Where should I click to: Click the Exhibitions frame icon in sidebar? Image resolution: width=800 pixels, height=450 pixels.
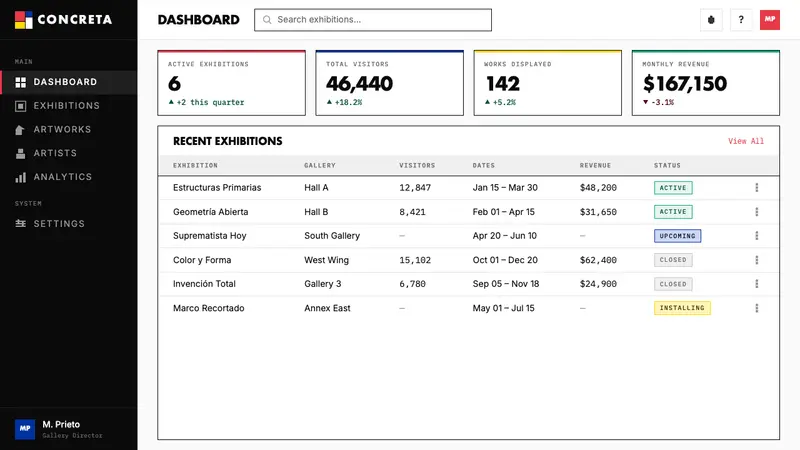[x=20, y=106]
